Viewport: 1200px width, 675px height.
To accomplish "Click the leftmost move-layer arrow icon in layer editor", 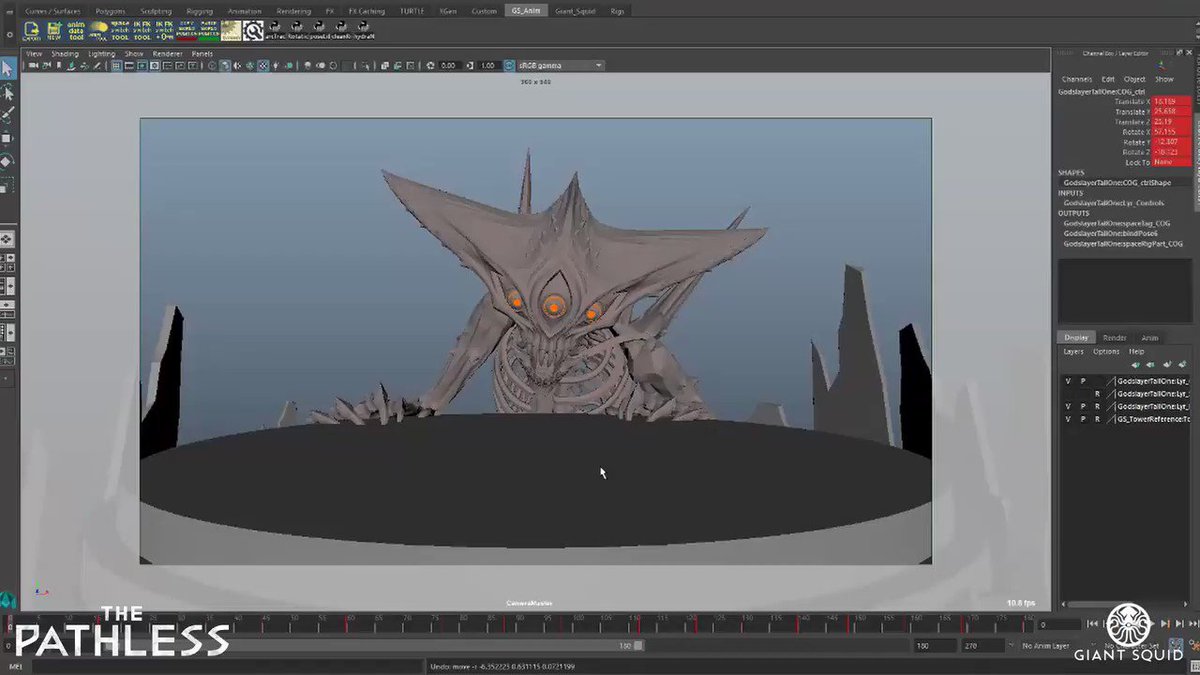I will click(1135, 365).
